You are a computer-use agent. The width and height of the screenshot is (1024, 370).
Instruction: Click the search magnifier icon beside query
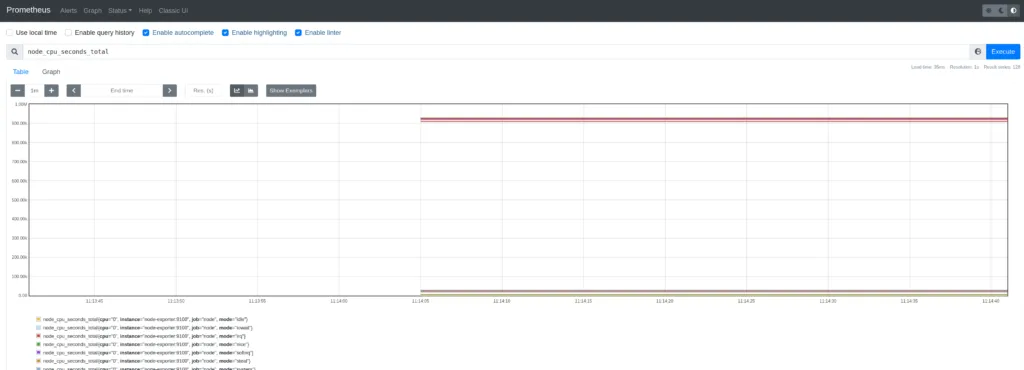click(14, 52)
